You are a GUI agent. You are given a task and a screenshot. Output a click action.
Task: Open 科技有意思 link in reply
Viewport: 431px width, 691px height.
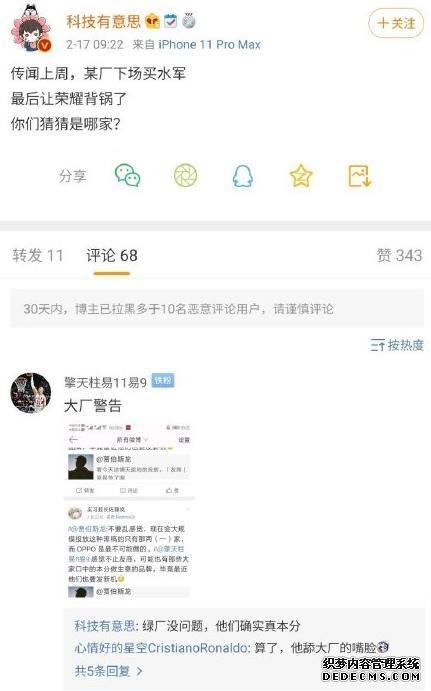pos(104,625)
